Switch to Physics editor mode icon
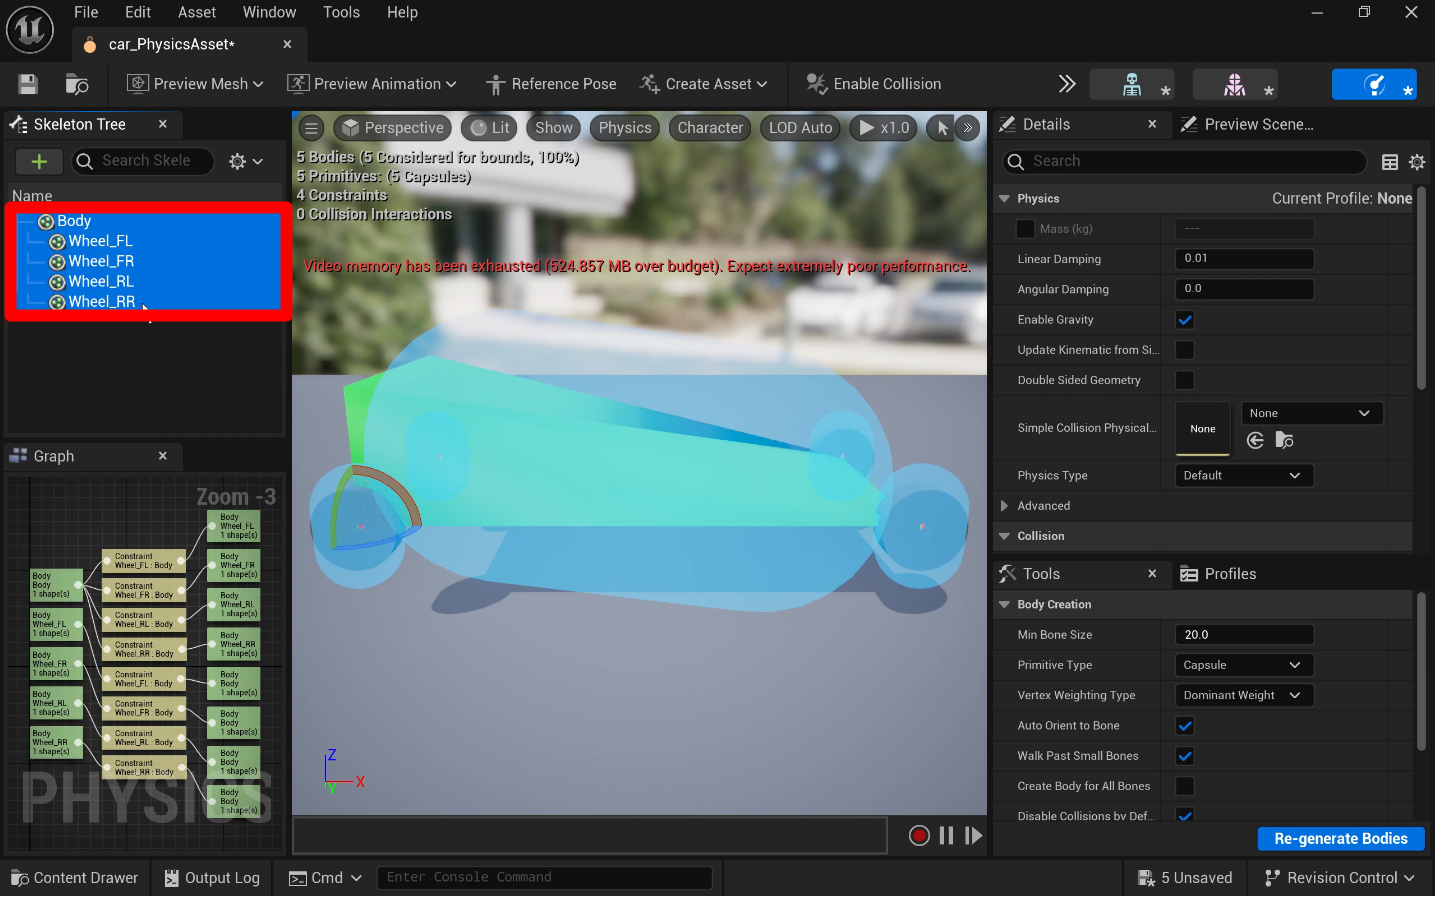1436x897 pixels. 1374,85
